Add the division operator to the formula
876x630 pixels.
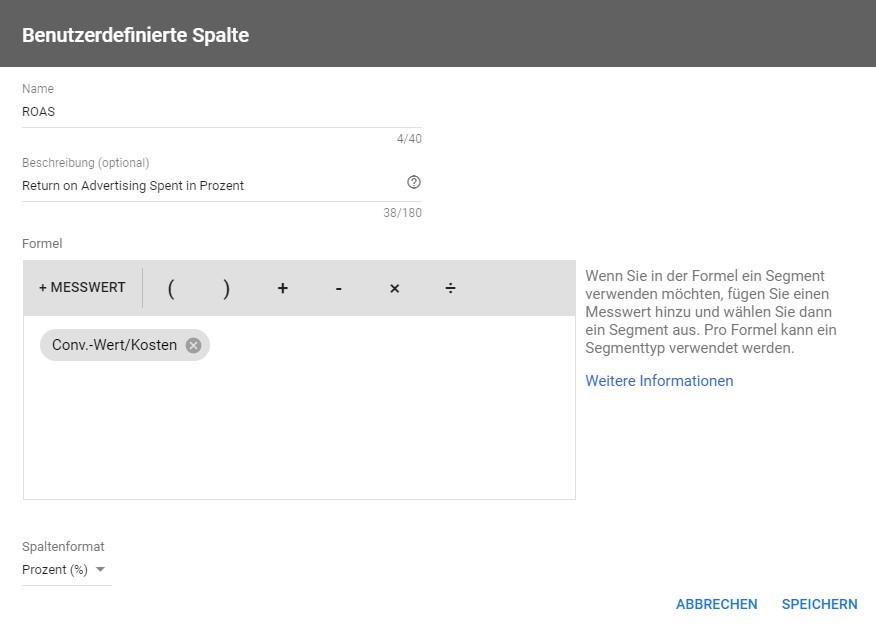tap(450, 288)
